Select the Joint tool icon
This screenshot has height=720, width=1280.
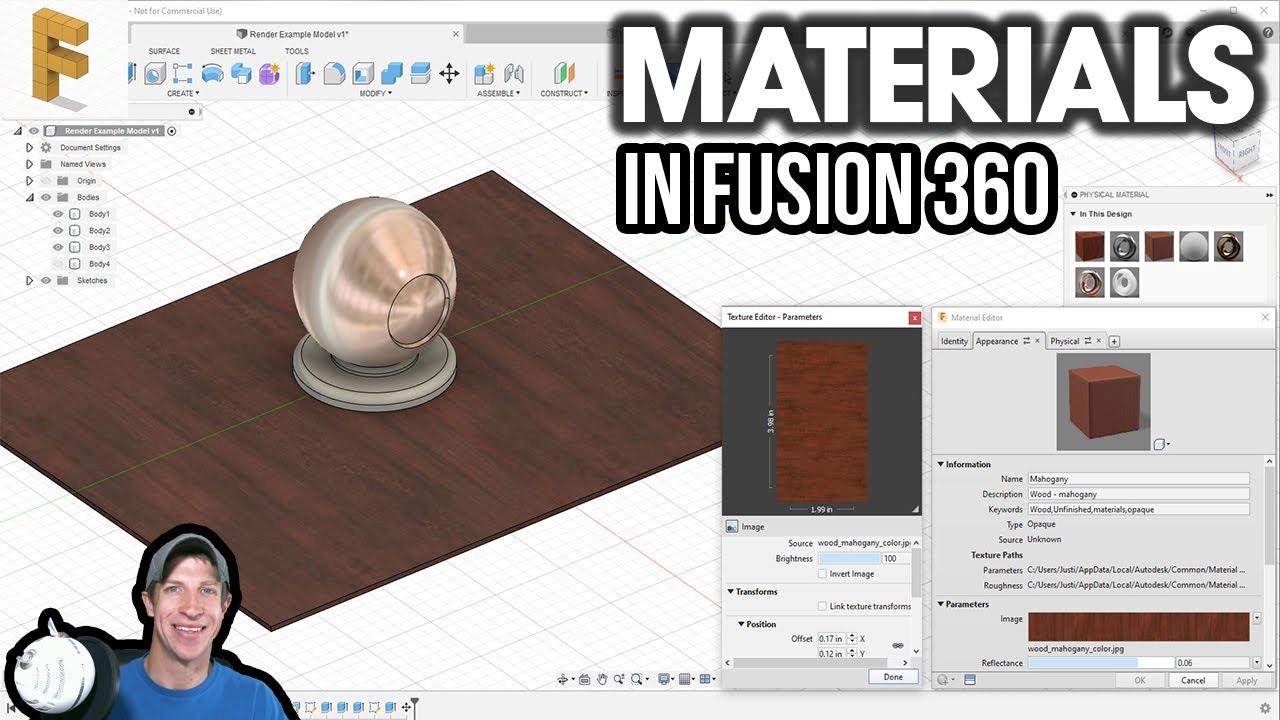pyautogui.click(x=514, y=73)
